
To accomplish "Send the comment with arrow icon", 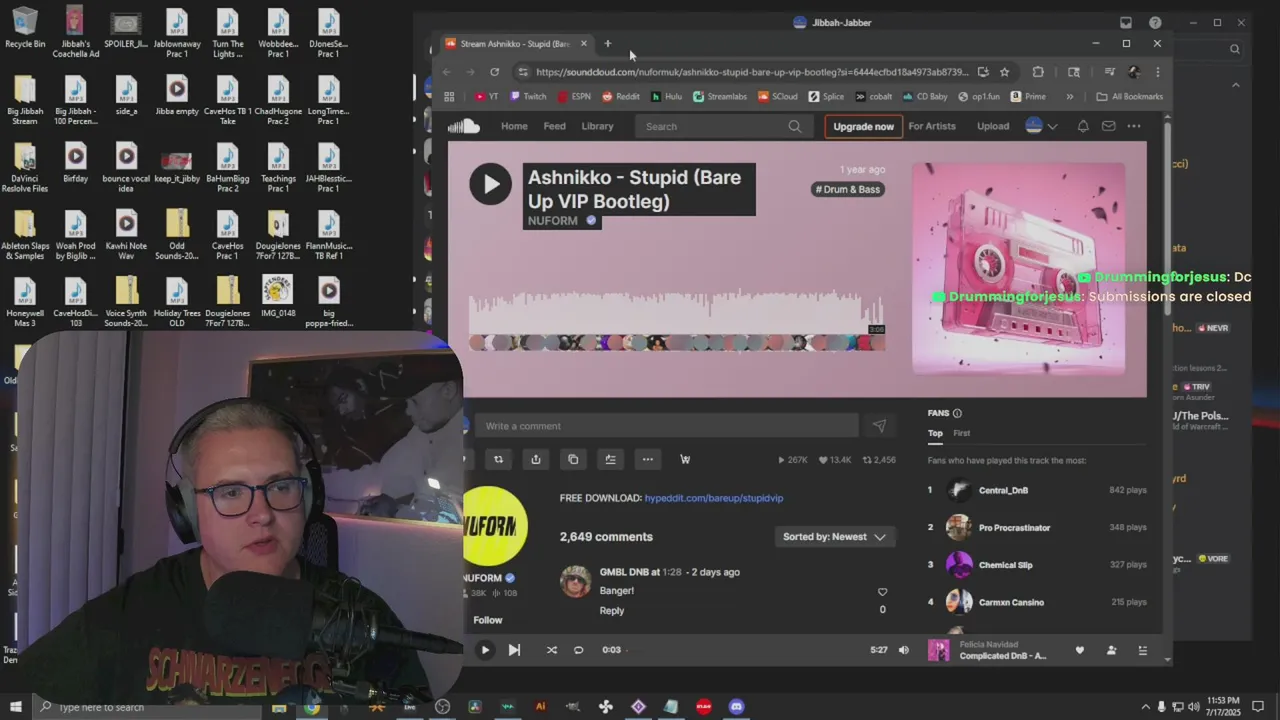I will (879, 426).
